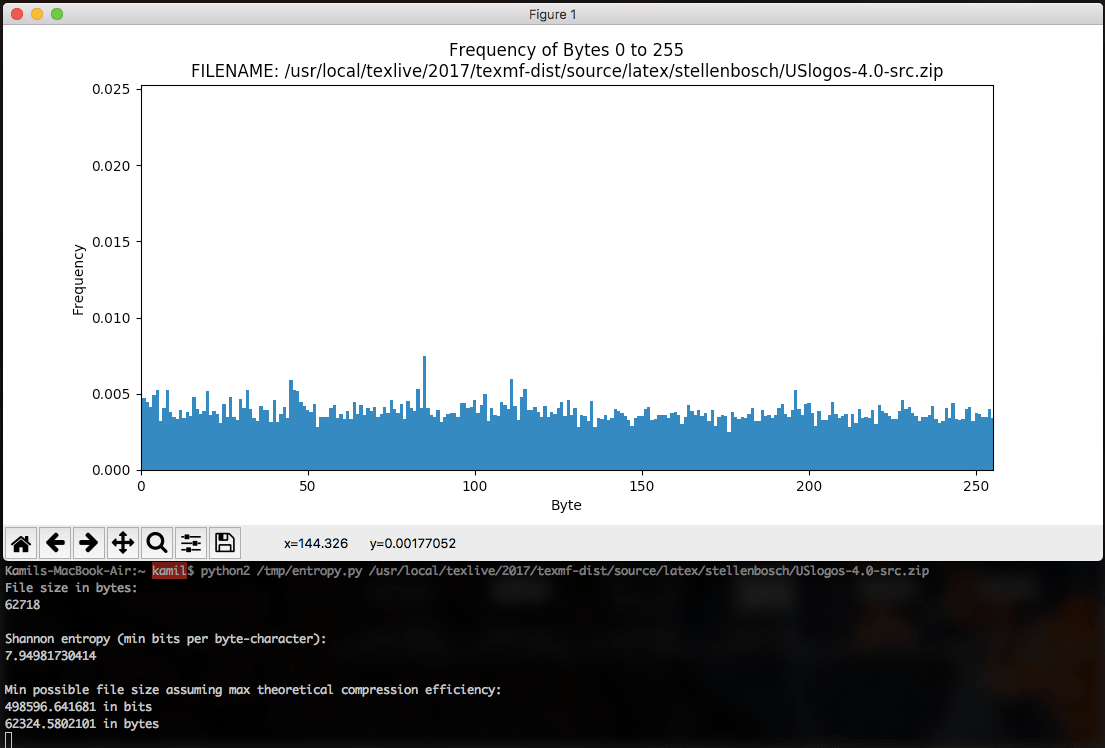This screenshot has width=1105, height=748.
Task: Click the x-axis tick label 150
Action: [x=642, y=486]
